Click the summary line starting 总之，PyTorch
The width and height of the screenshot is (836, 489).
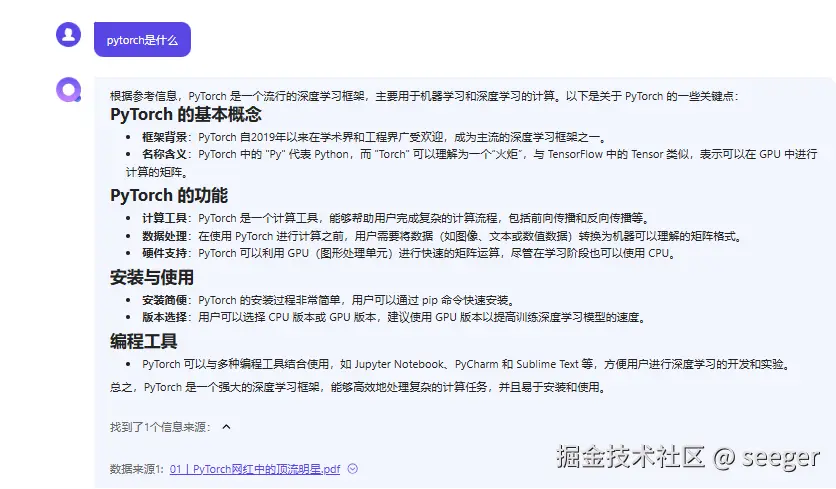(x=359, y=387)
